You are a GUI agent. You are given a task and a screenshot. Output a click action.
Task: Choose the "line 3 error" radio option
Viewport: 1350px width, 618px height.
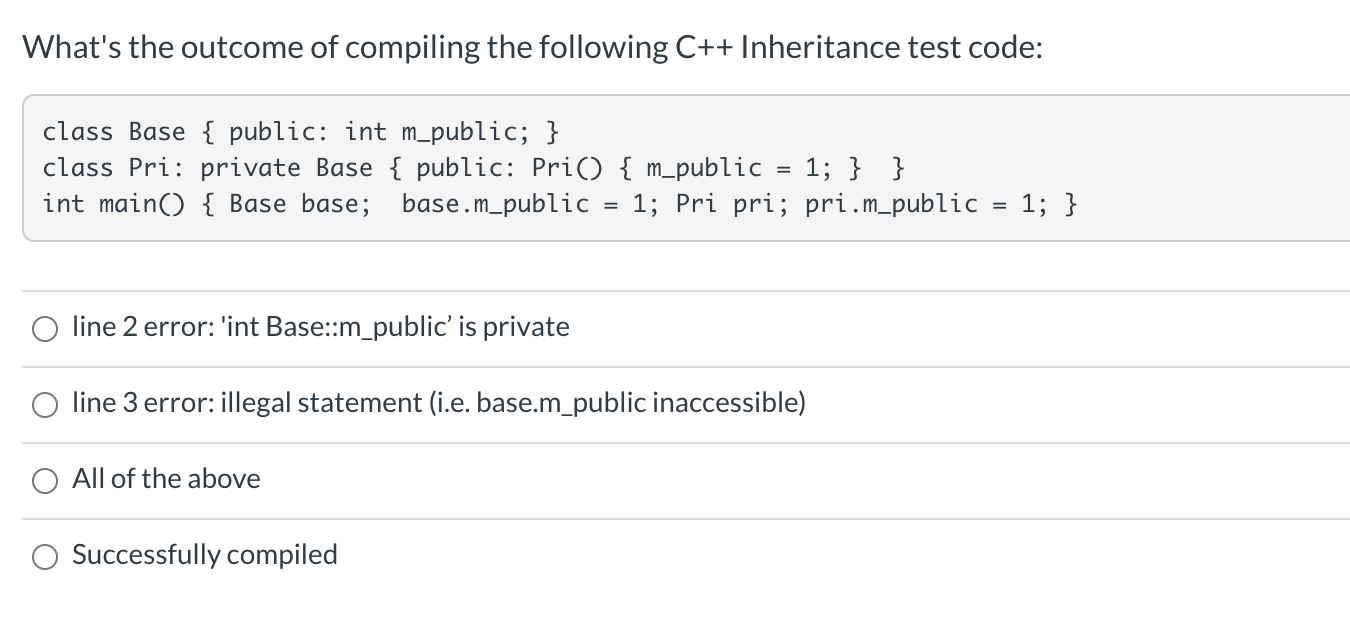point(46,404)
